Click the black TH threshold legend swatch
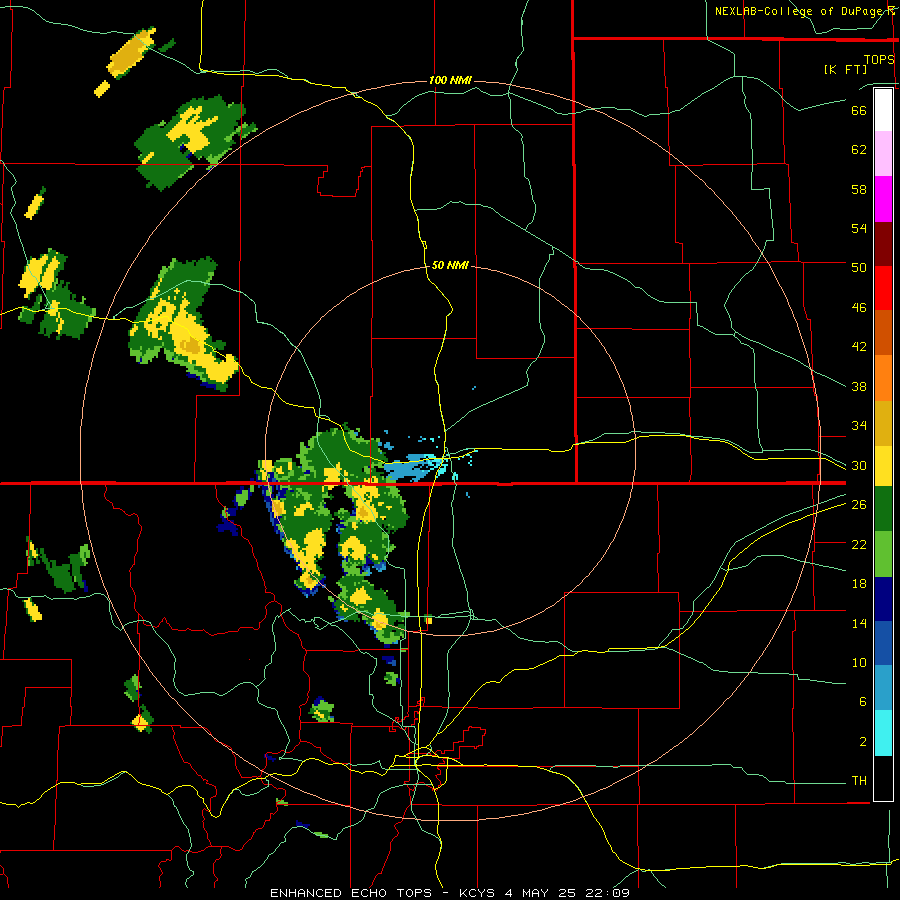 coord(883,778)
